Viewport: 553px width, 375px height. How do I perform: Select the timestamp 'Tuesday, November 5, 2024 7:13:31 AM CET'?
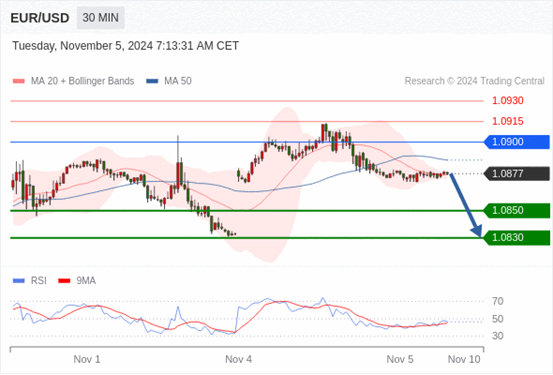coord(126,46)
